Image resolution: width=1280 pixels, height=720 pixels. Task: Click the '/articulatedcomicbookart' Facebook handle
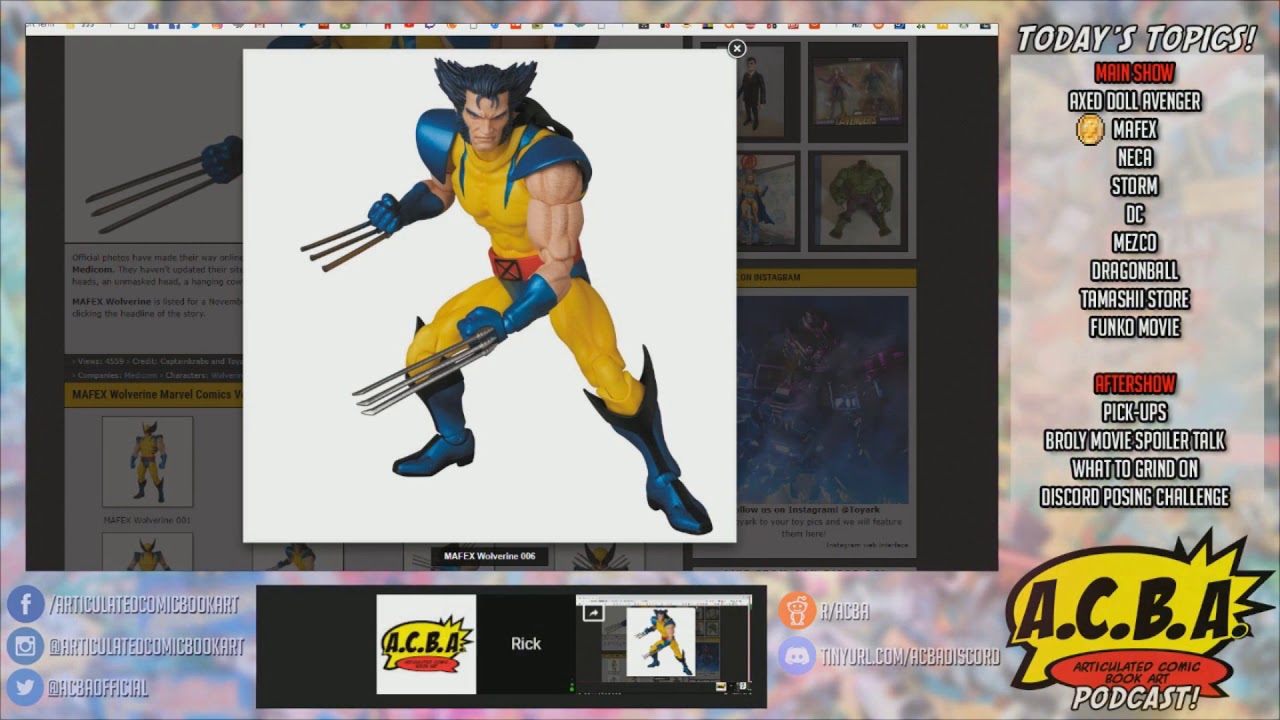tap(146, 604)
